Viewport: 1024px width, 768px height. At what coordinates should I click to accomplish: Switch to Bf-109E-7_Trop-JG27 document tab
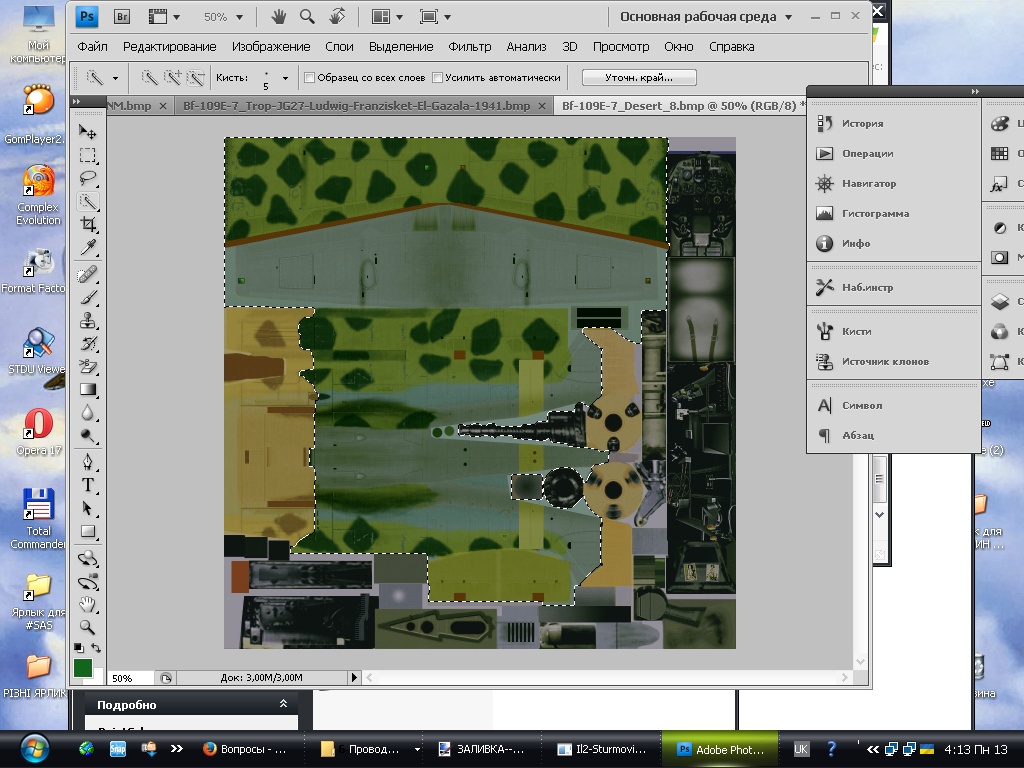point(355,105)
